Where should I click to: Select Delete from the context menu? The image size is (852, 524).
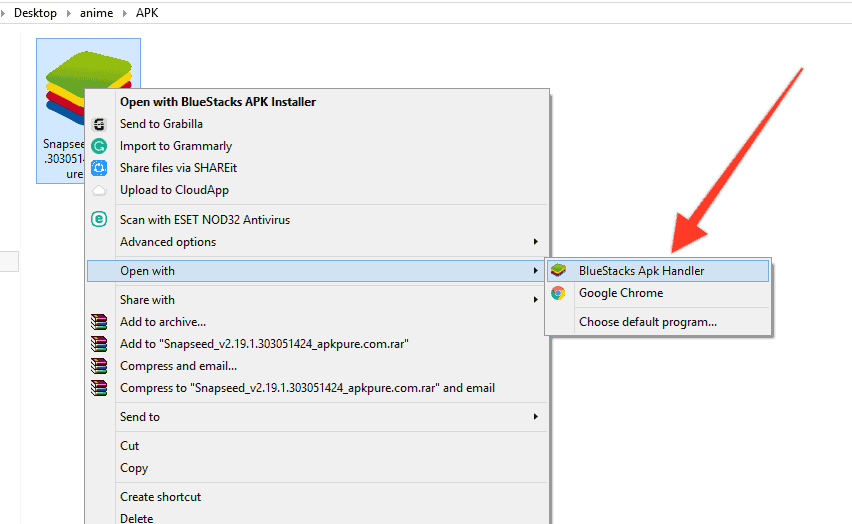click(136, 519)
